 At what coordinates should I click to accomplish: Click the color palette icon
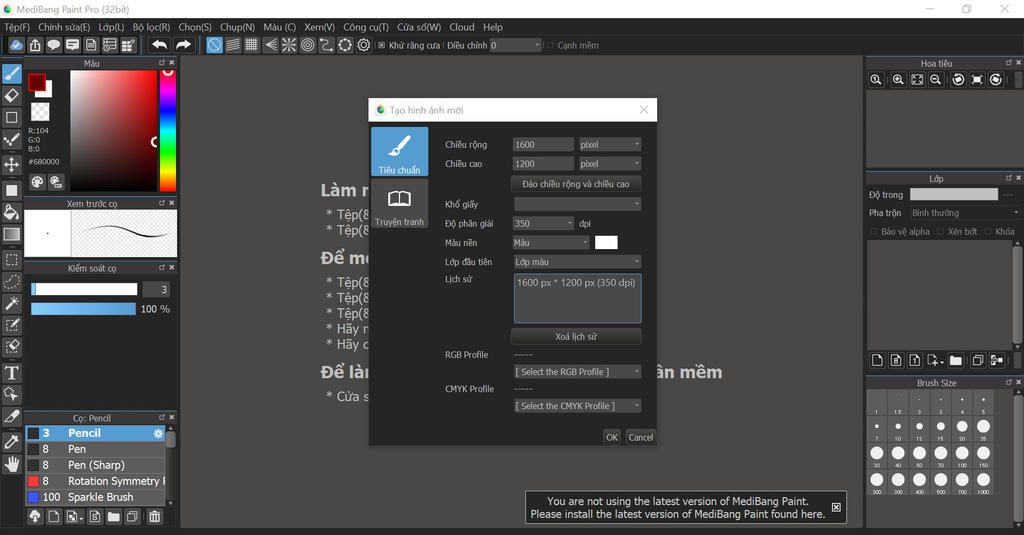pos(38,182)
